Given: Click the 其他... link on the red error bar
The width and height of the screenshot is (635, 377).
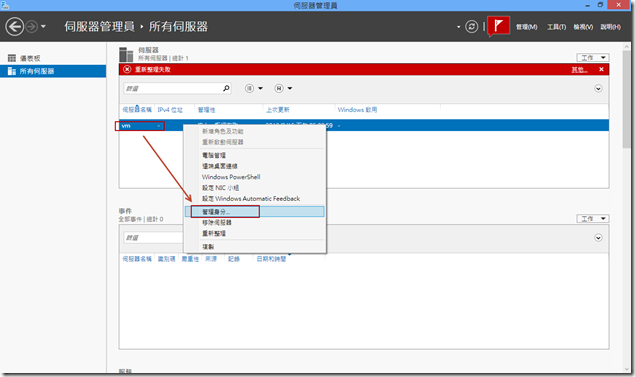Looking at the screenshot, I should coord(579,70).
